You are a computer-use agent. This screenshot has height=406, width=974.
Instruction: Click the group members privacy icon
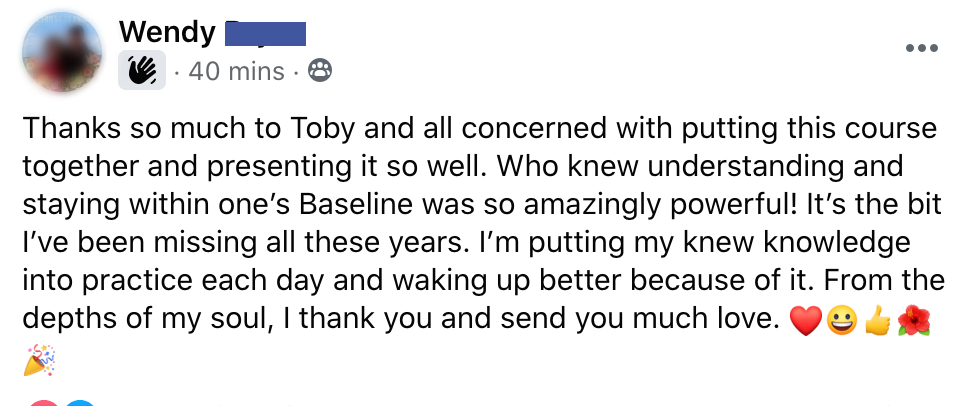click(x=320, y=71)
